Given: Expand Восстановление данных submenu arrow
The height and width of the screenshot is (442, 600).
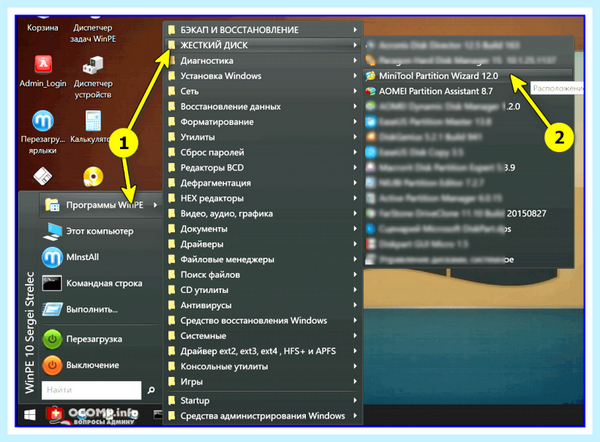Looking at the screenshot, I should click(x=355, y=106).
